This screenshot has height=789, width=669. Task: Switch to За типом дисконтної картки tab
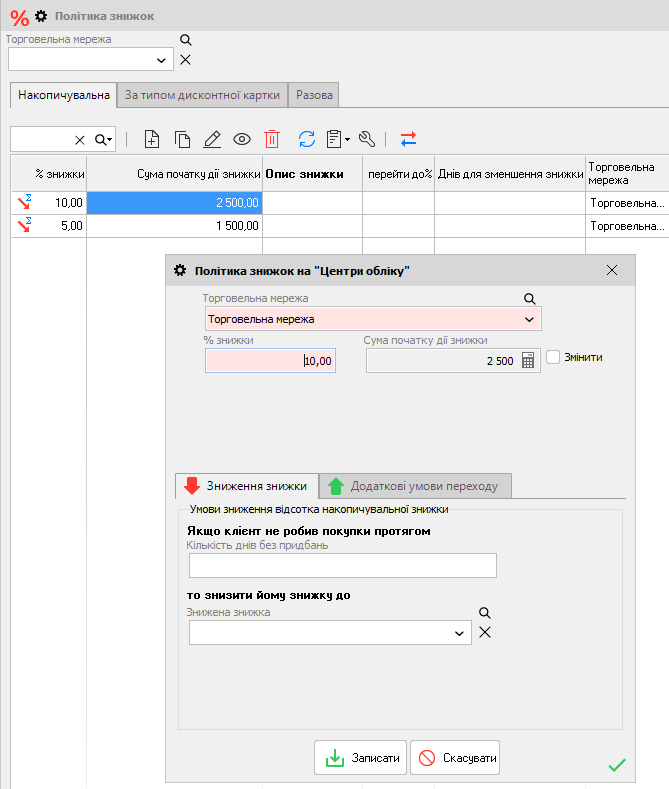pos(203,95)
